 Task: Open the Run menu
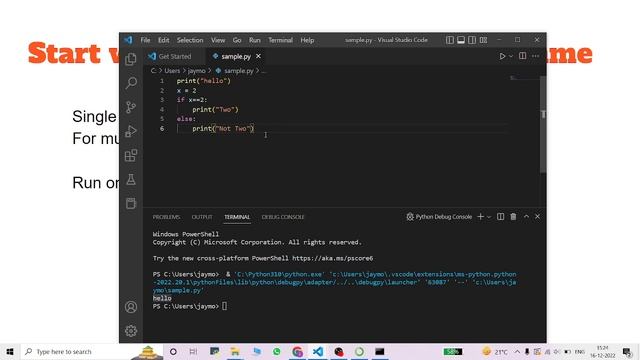point(255,40)
